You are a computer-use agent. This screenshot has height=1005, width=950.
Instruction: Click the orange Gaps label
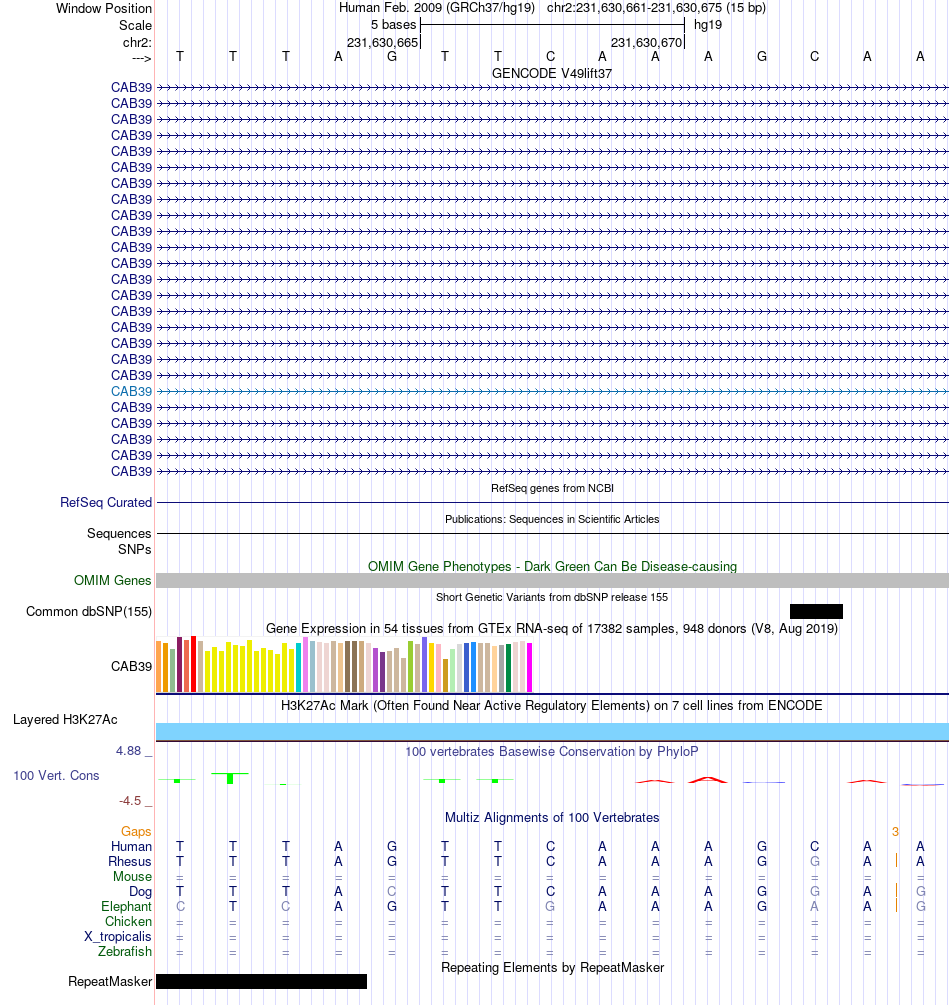pos(136,831)
